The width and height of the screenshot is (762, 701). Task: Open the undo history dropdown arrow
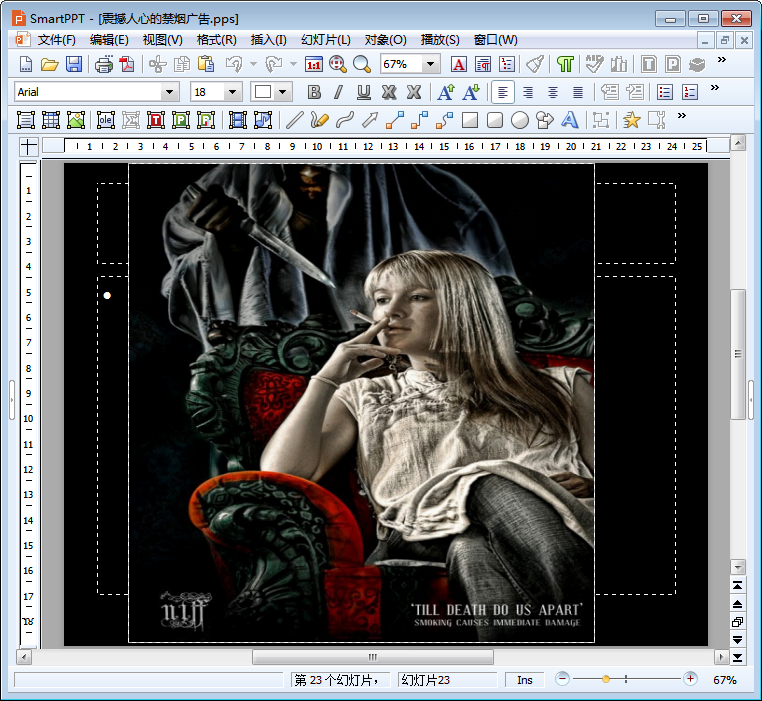point(253,64)
